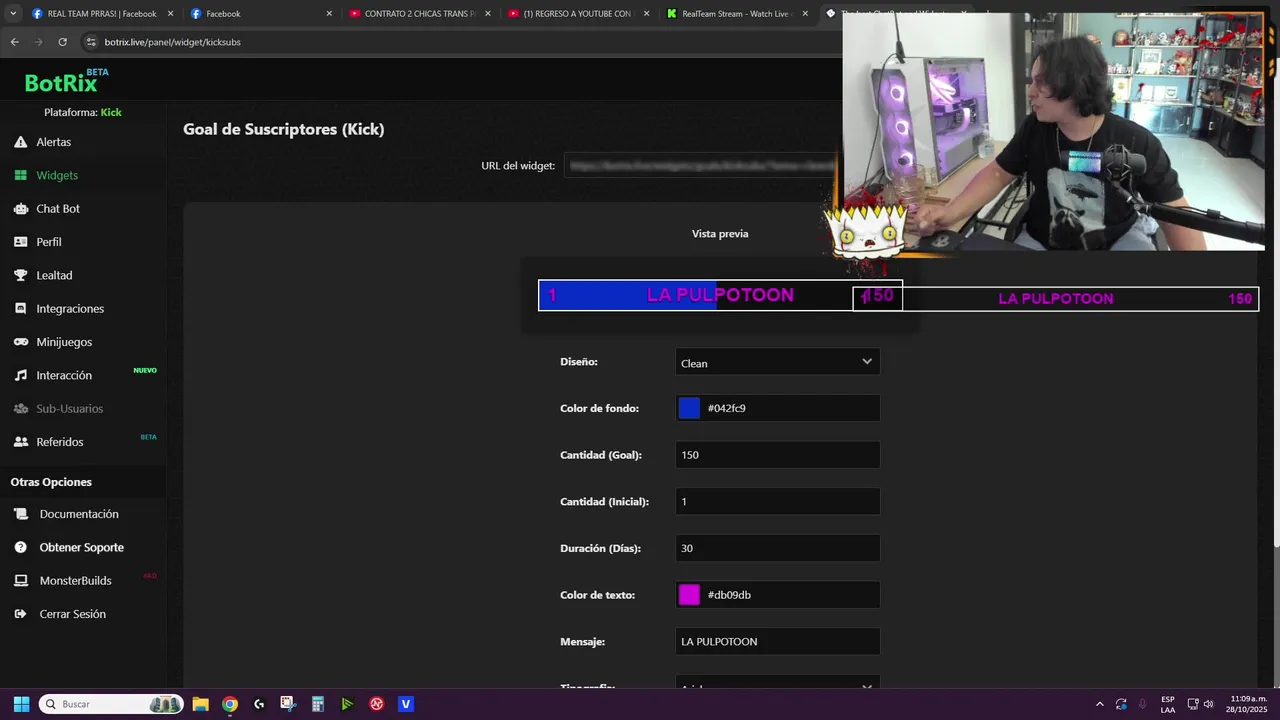
Task: Open Google Chrome from taskbar
Action: click(230, 704)
